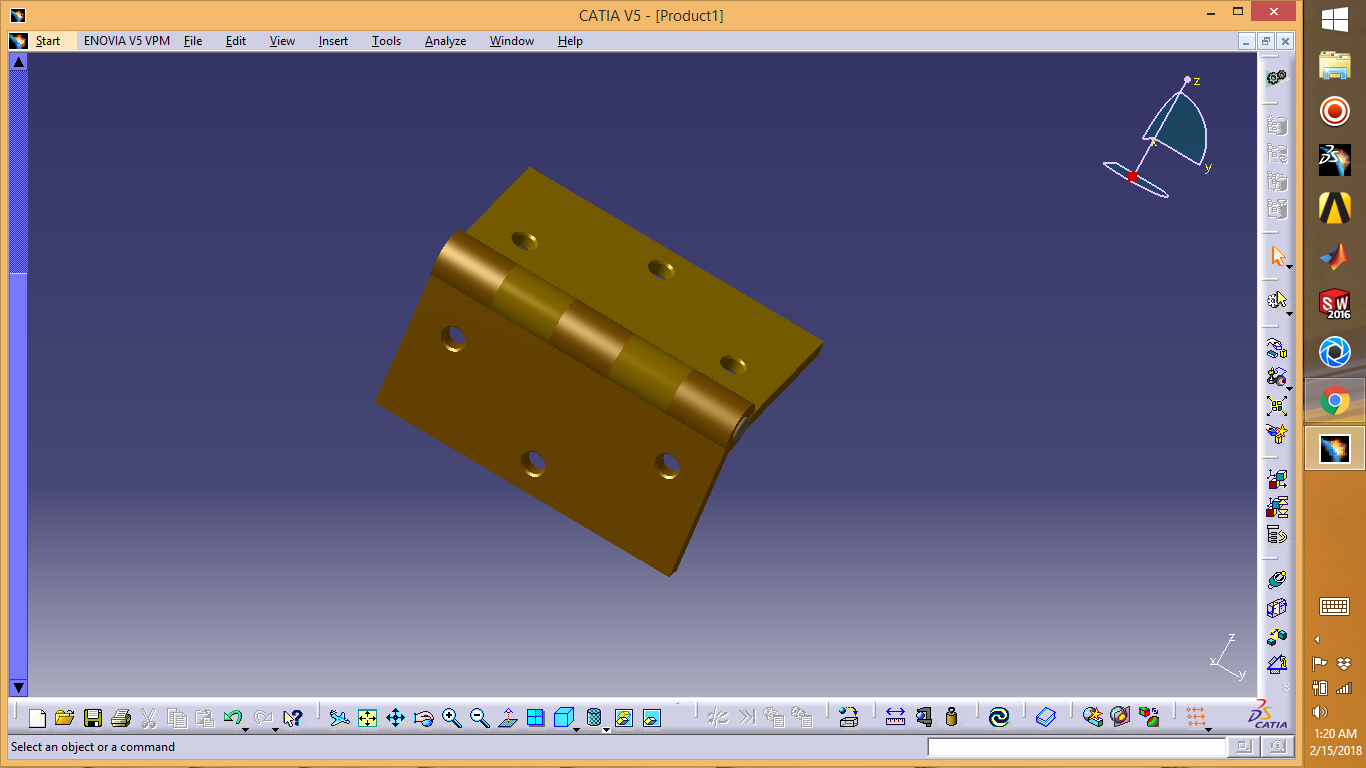Open the View menu
Viewport: 1366px width, 768px height.
click(283, 41)
